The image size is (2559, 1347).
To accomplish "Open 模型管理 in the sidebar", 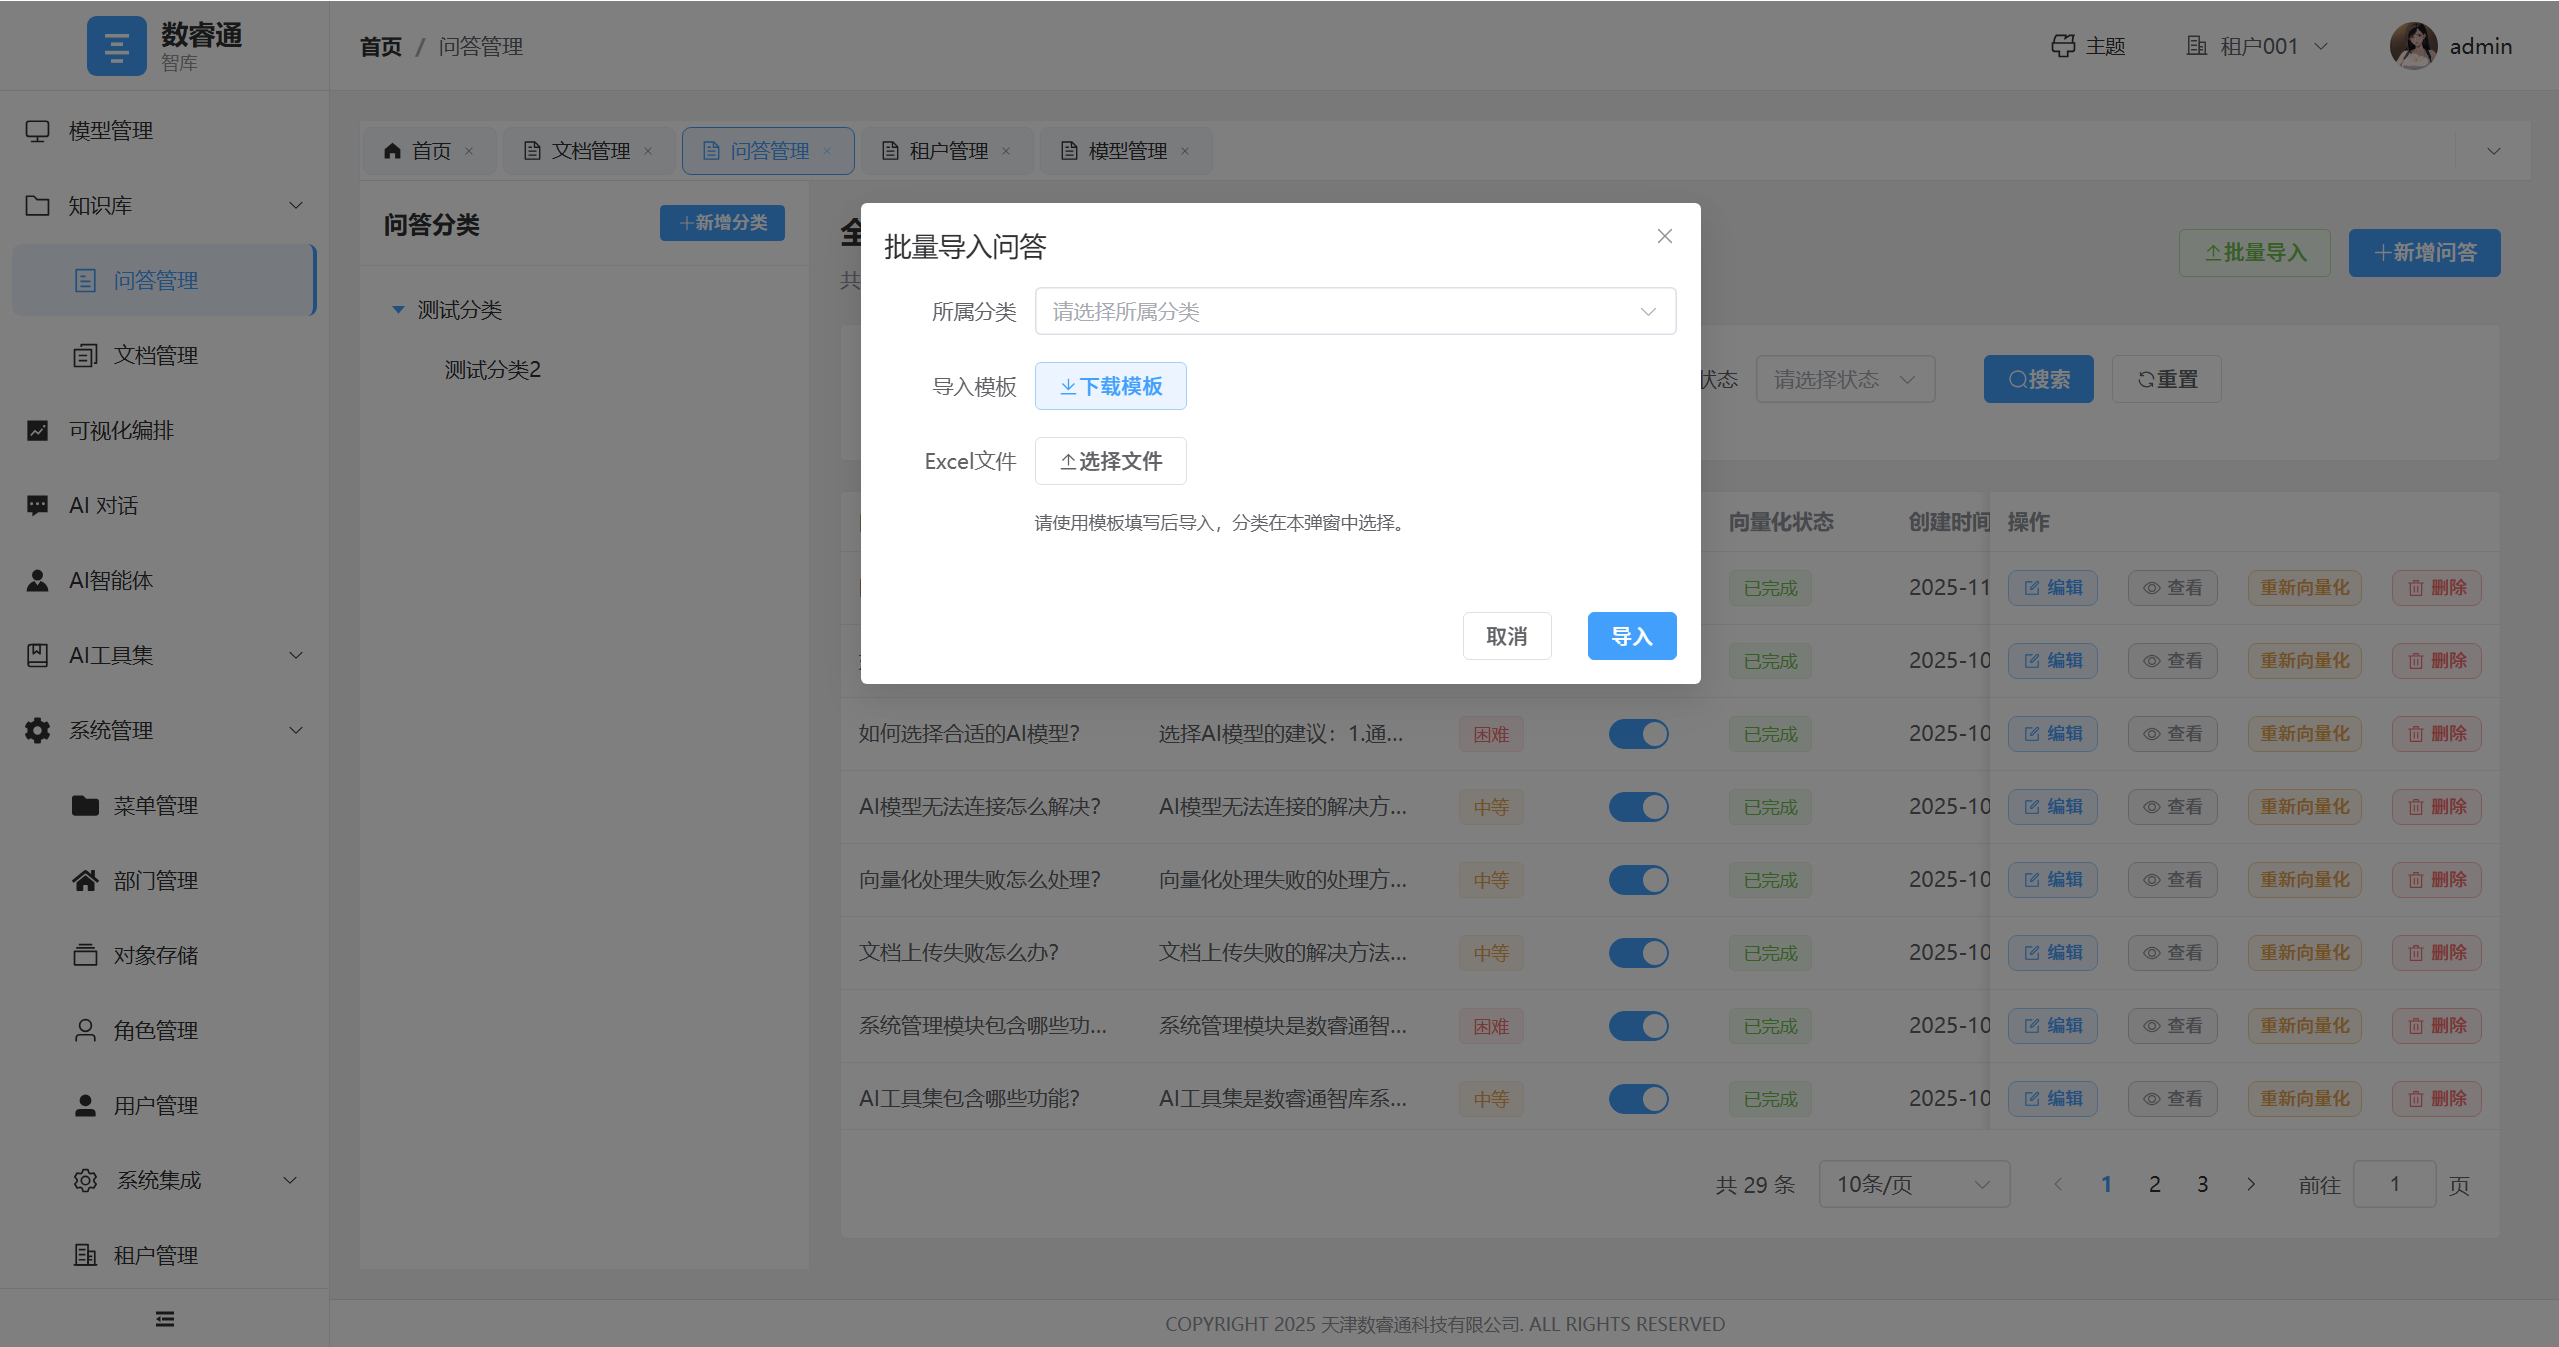I will 164,131.
